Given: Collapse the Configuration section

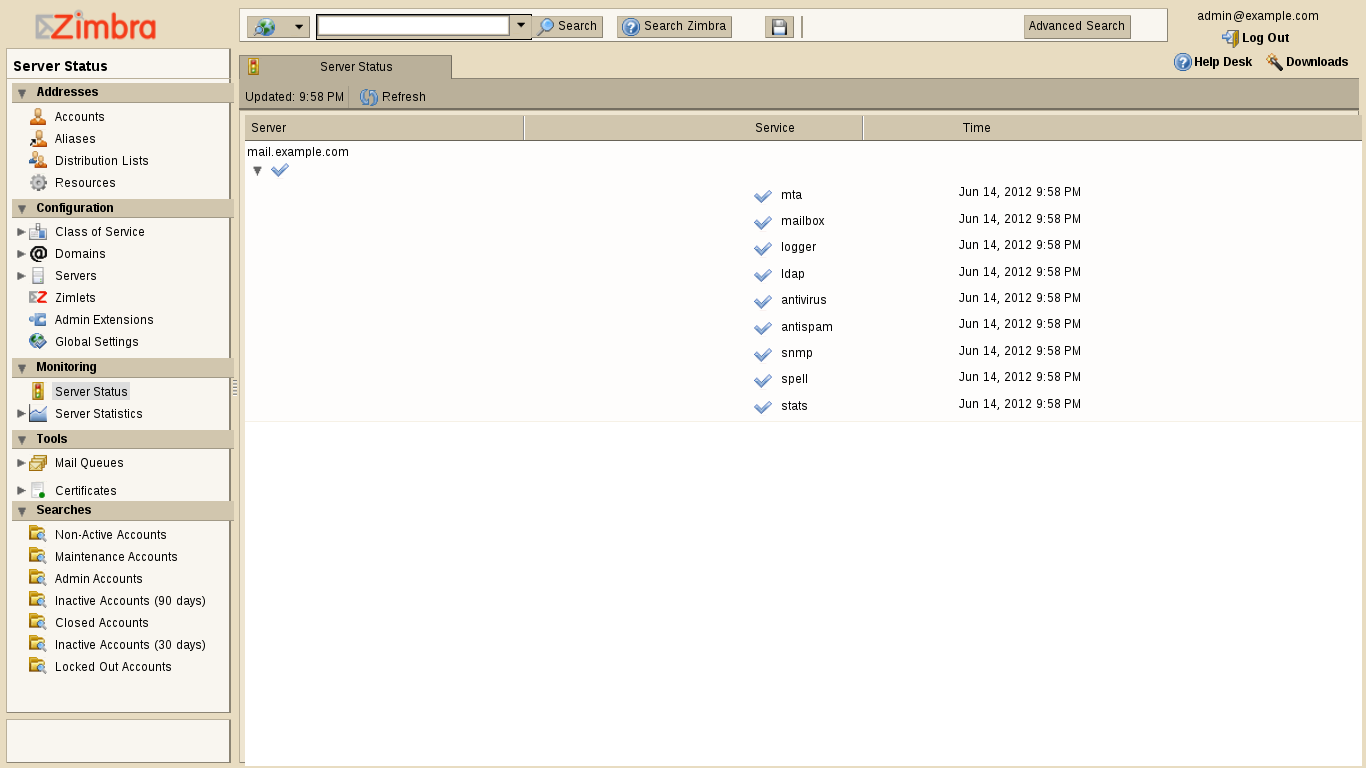Looking at the screenshot, I should coord(22,209).
